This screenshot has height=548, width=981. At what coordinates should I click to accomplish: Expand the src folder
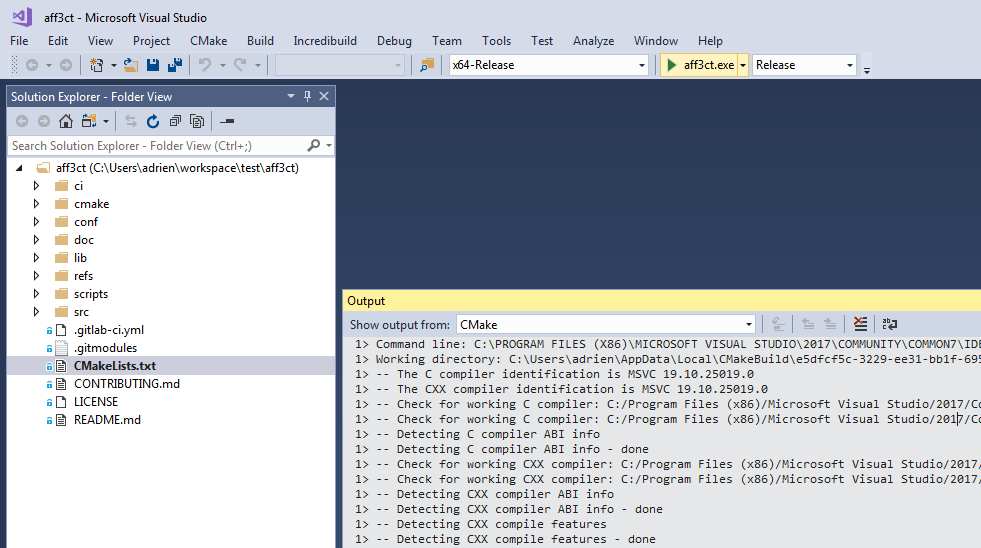click(36, 312)
